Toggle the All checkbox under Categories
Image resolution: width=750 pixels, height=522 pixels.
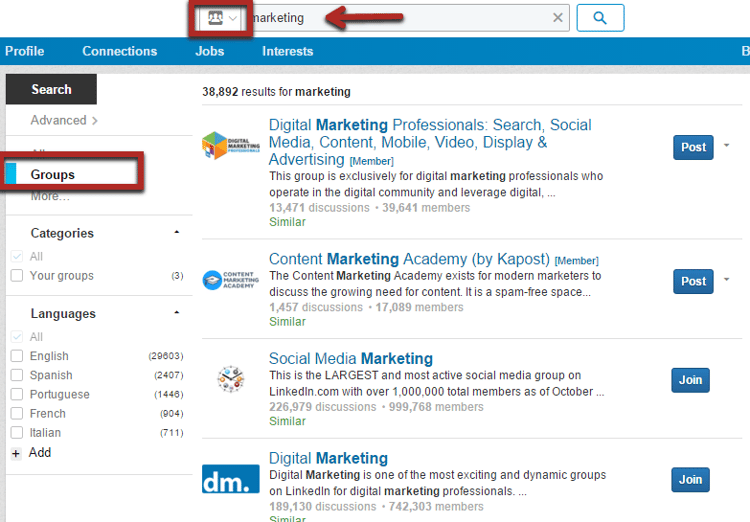pos(17,256)
